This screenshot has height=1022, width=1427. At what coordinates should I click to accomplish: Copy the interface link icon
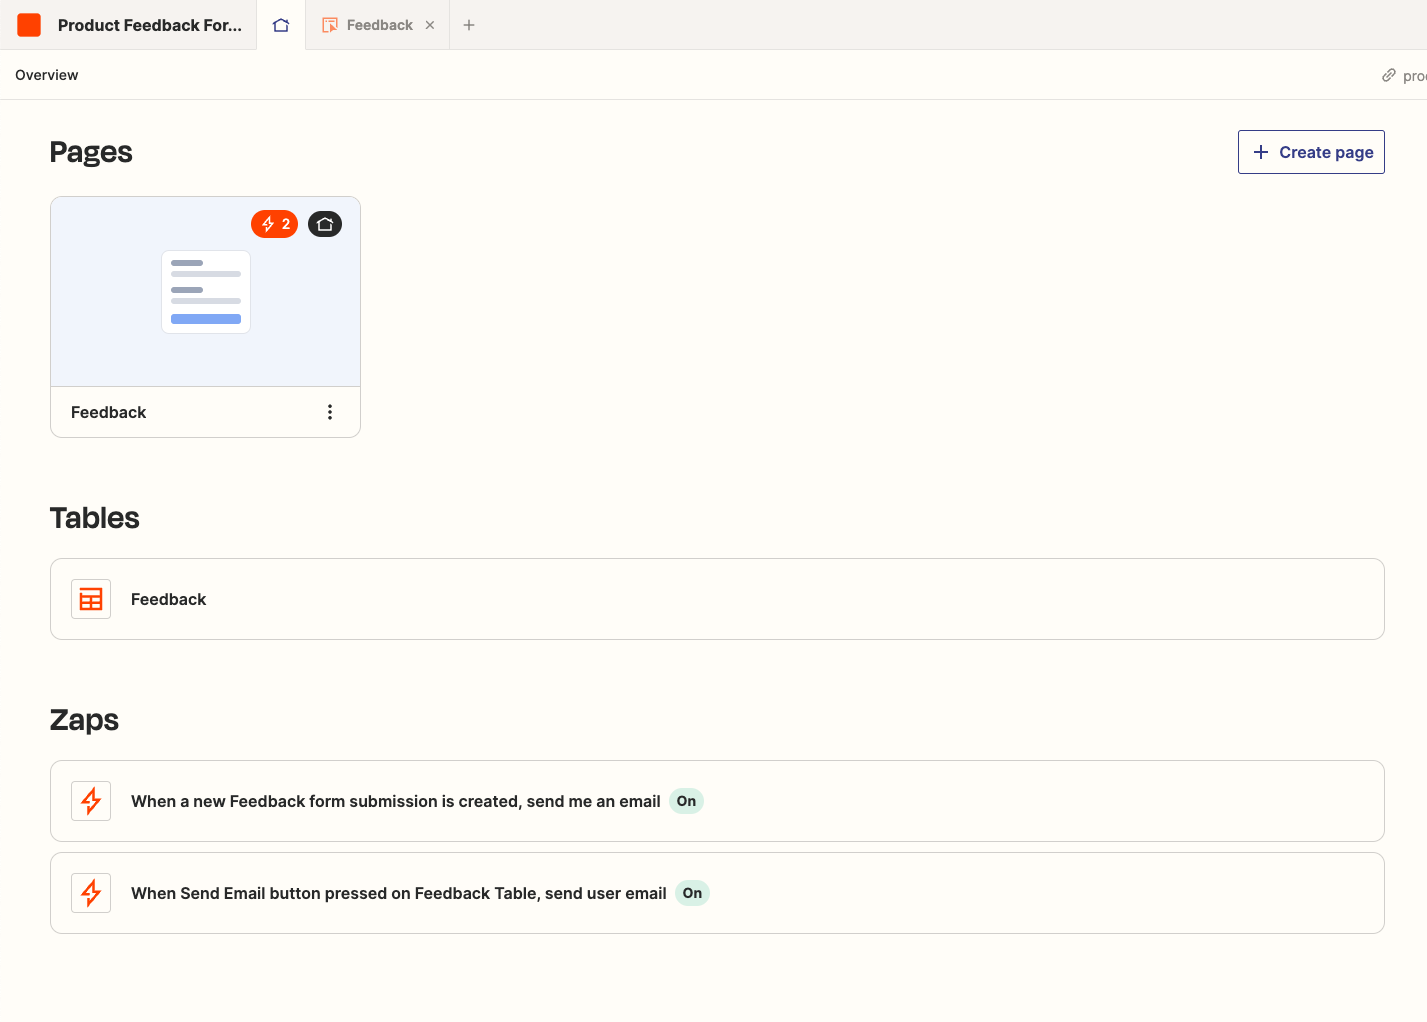(1389, 75)
